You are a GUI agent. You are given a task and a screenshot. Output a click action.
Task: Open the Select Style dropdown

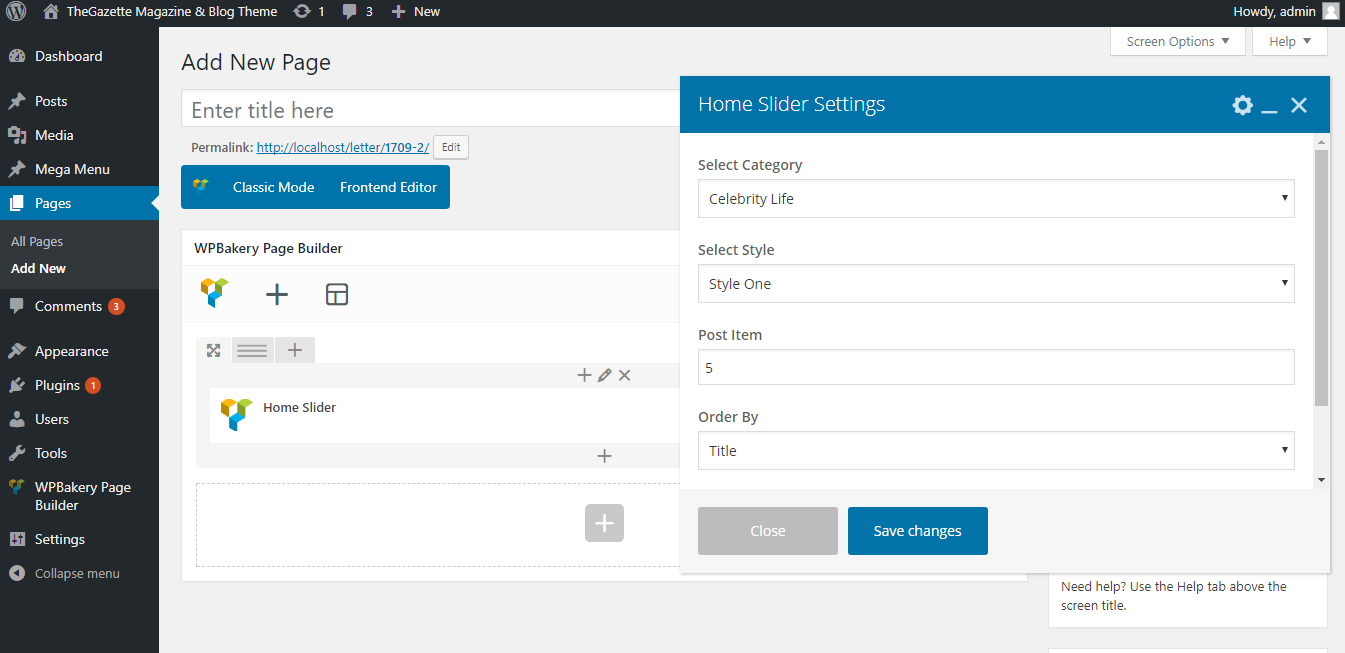tap(995, 284)
